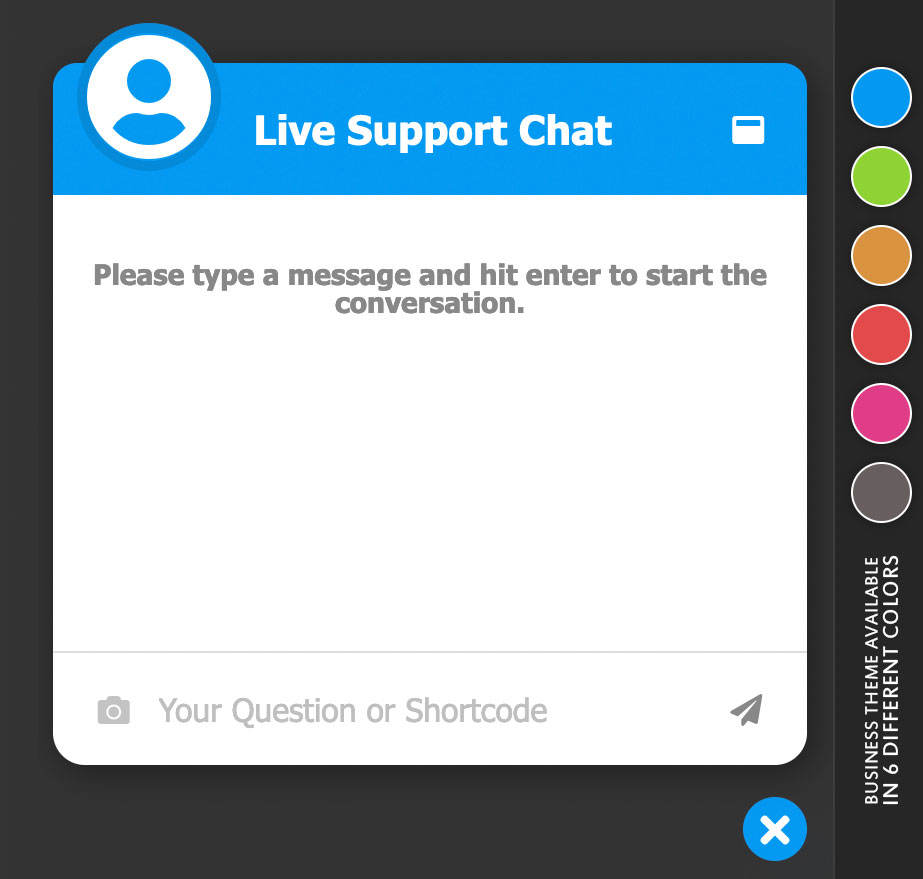Click the word "conversation." in the prompt
Screen dimensions: 923x879
pyautogui.click(x=430, y=304)
